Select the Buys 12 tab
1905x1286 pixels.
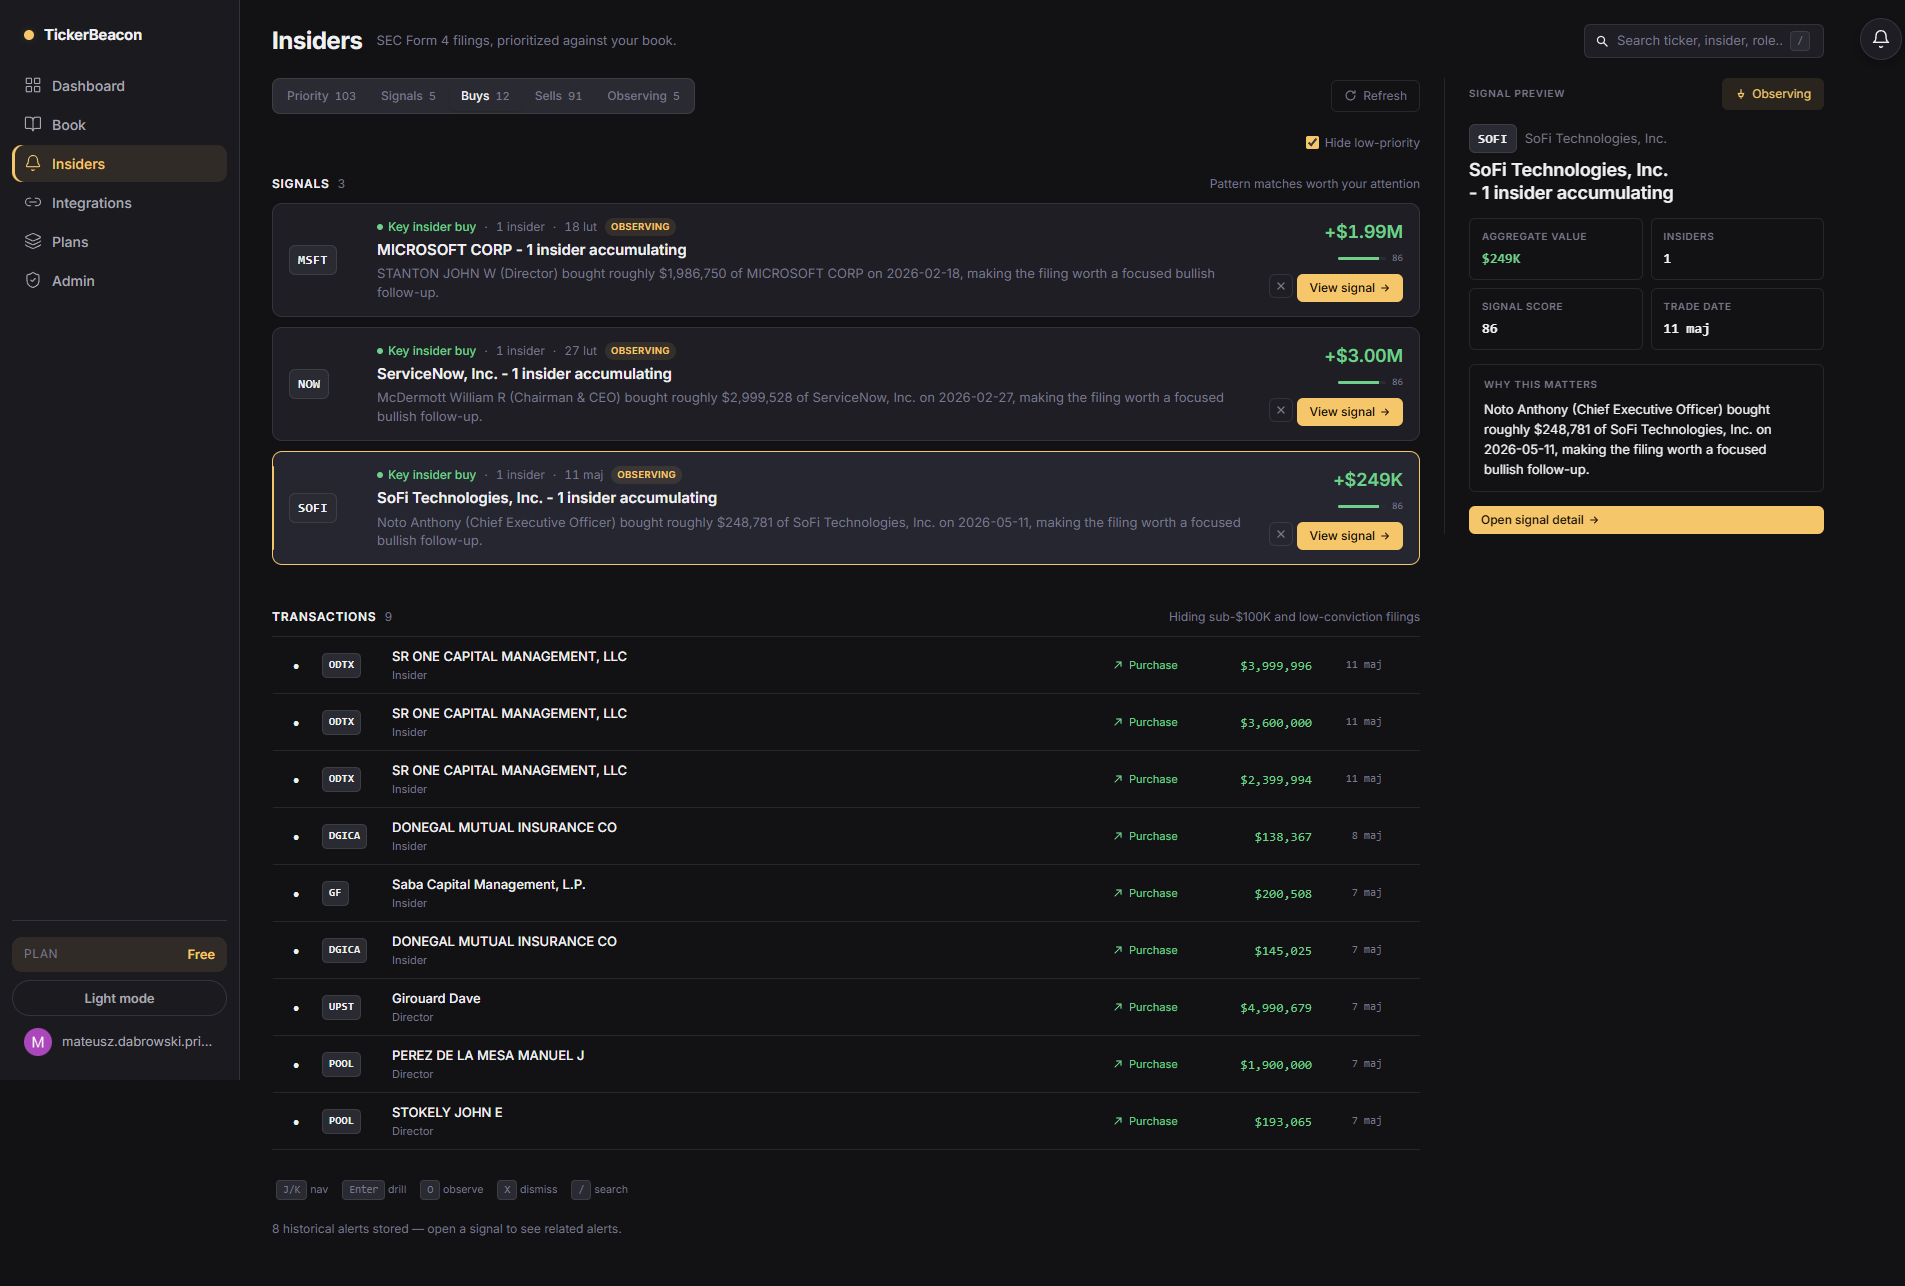485,96
